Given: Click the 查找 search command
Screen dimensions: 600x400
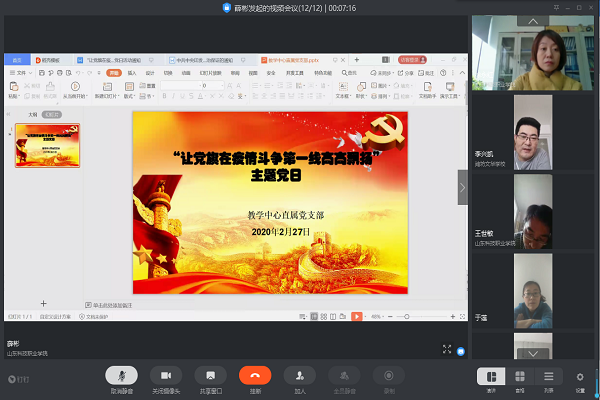Looking at the screenshot, I should tap(349, 73).
